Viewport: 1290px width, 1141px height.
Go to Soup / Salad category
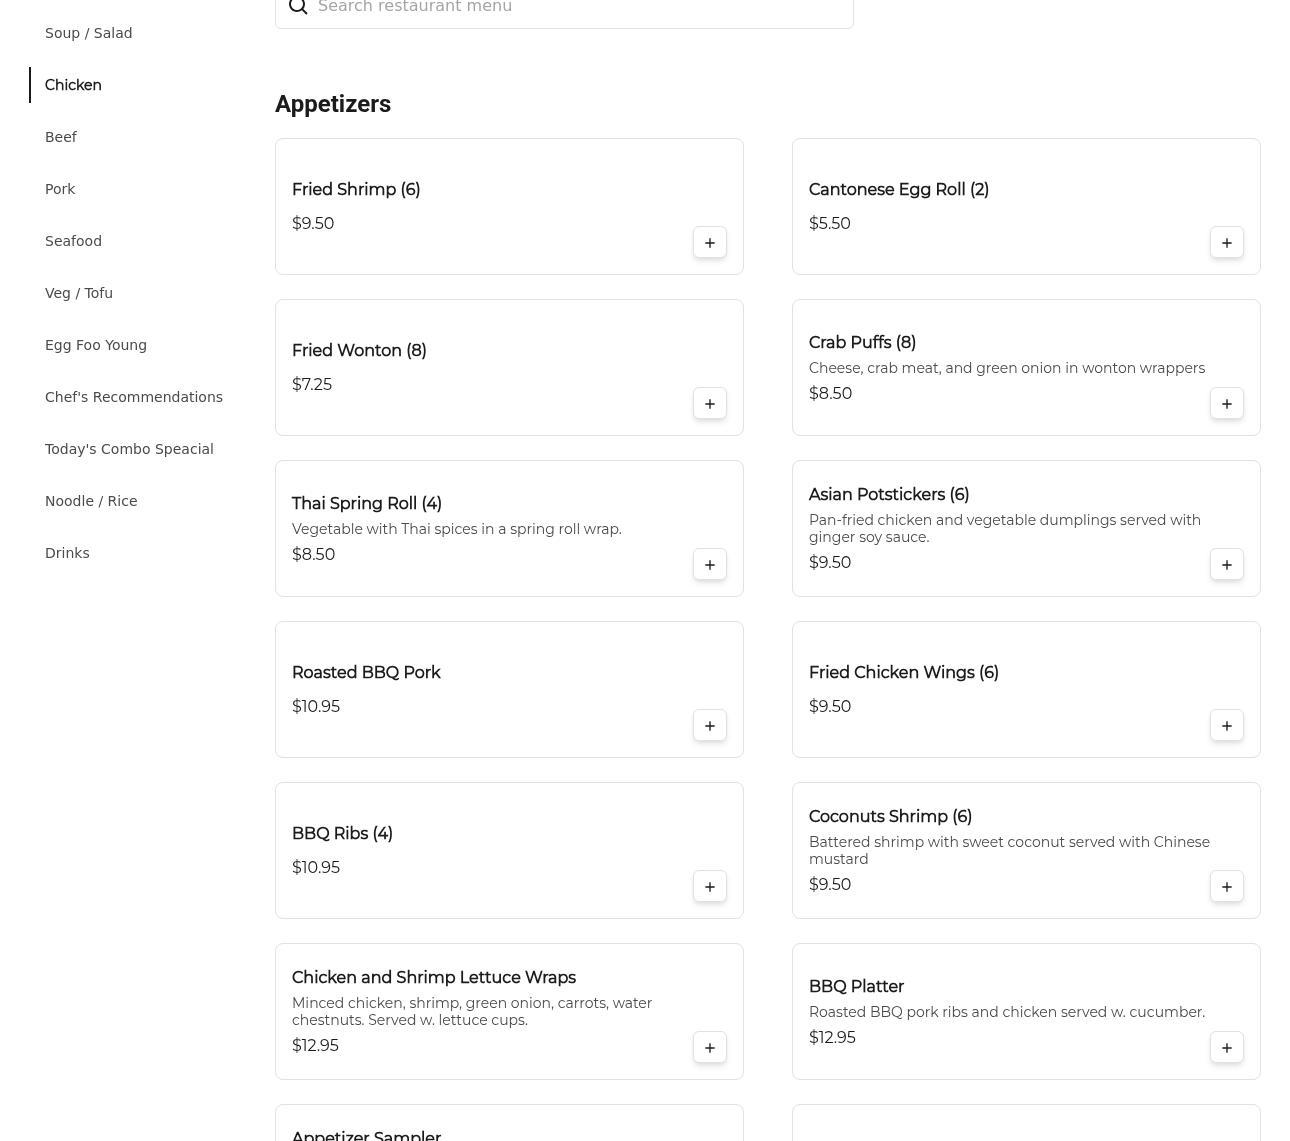(x=88, y=33)
